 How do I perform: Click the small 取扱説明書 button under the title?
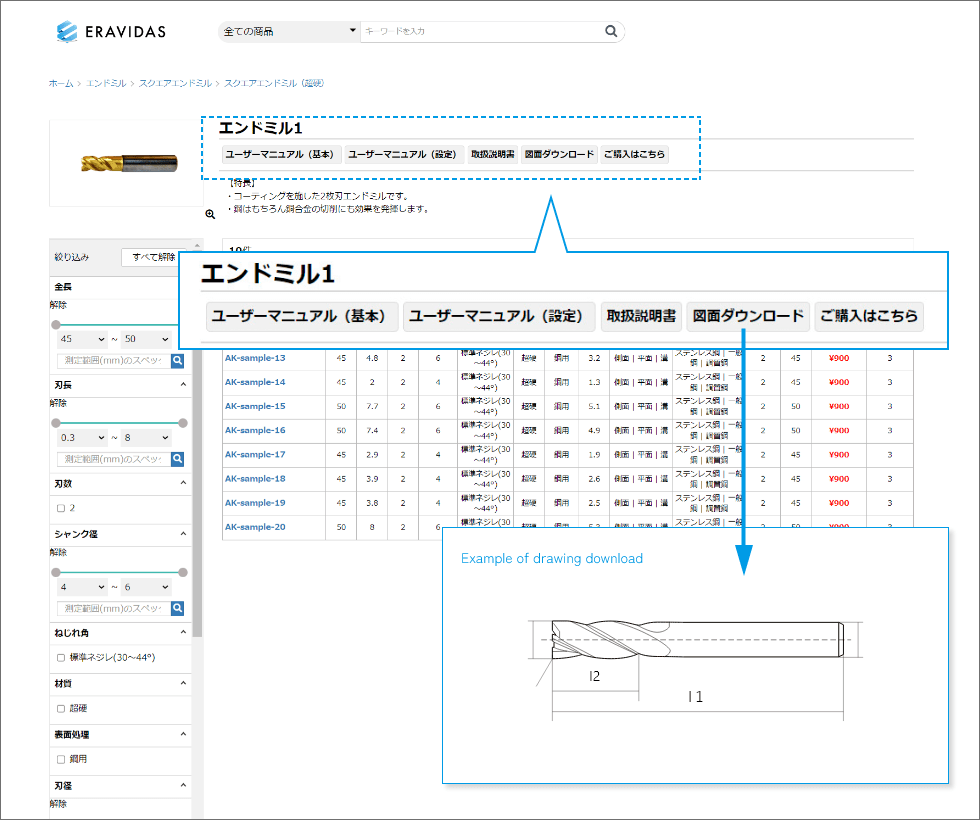(x=492, y=154)
